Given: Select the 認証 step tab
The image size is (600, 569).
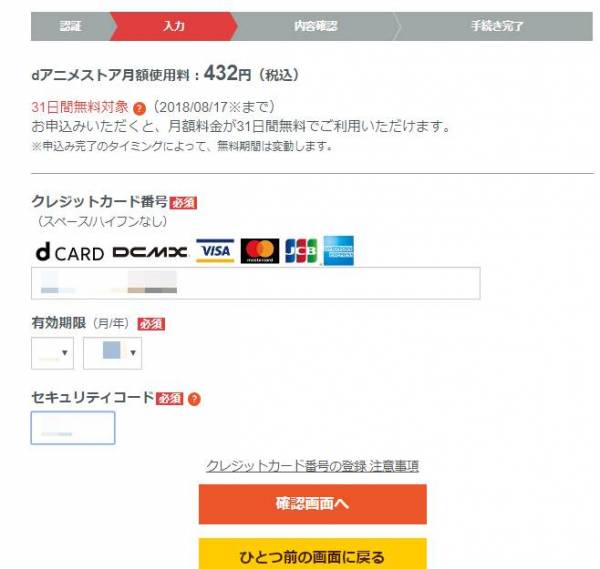Looking at the screenshot, I should 71,26.
